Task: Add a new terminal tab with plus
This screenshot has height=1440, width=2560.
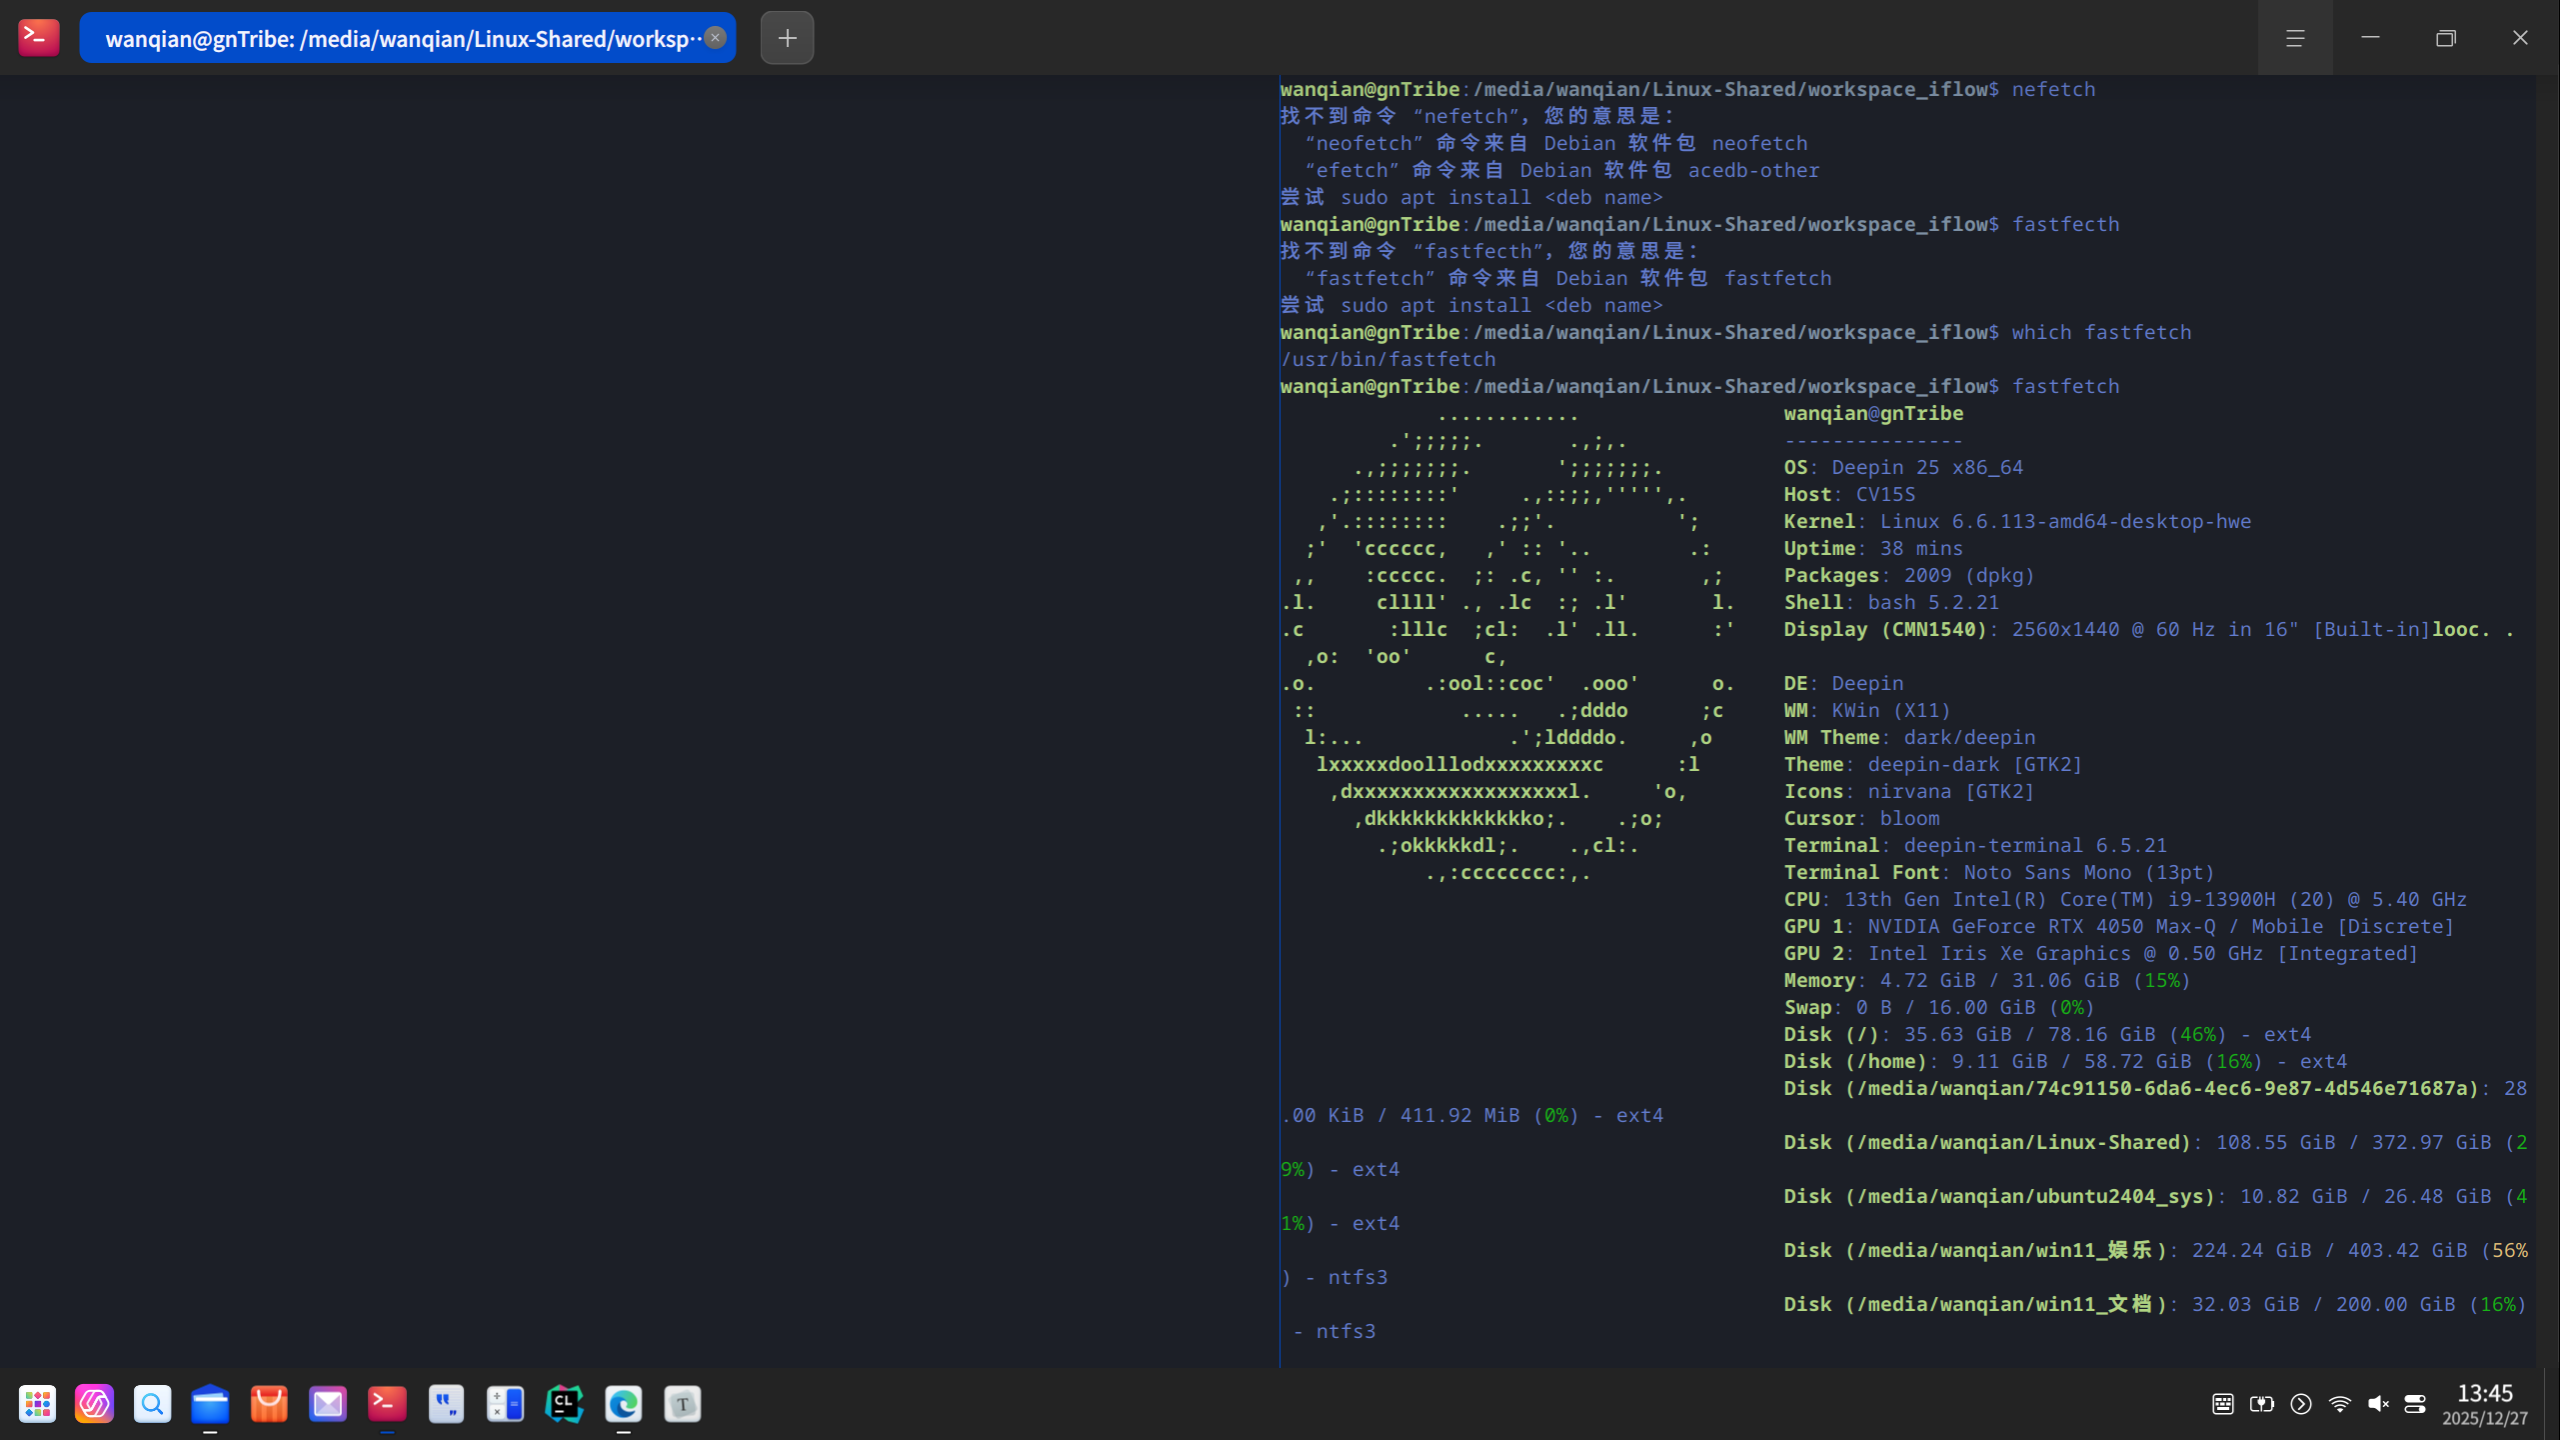Action: (787, 38)
